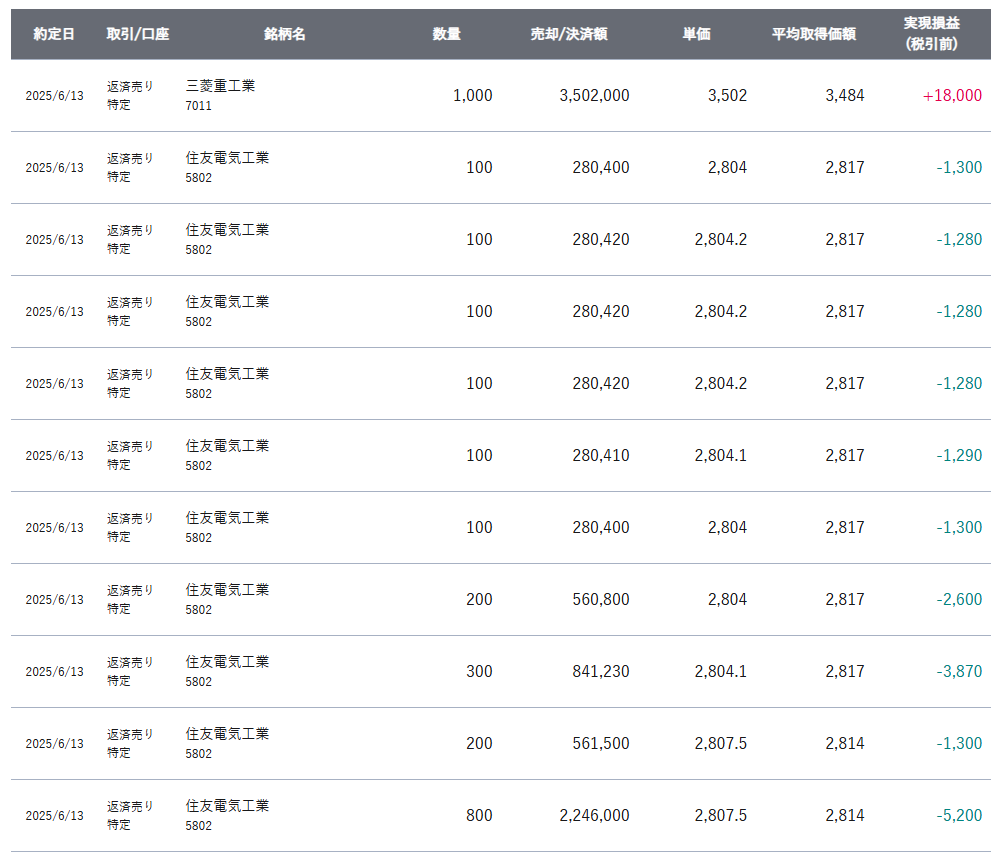Click the 平均取得価額 column header
This screenshot has height=863, width=1003.
(814, 34)
